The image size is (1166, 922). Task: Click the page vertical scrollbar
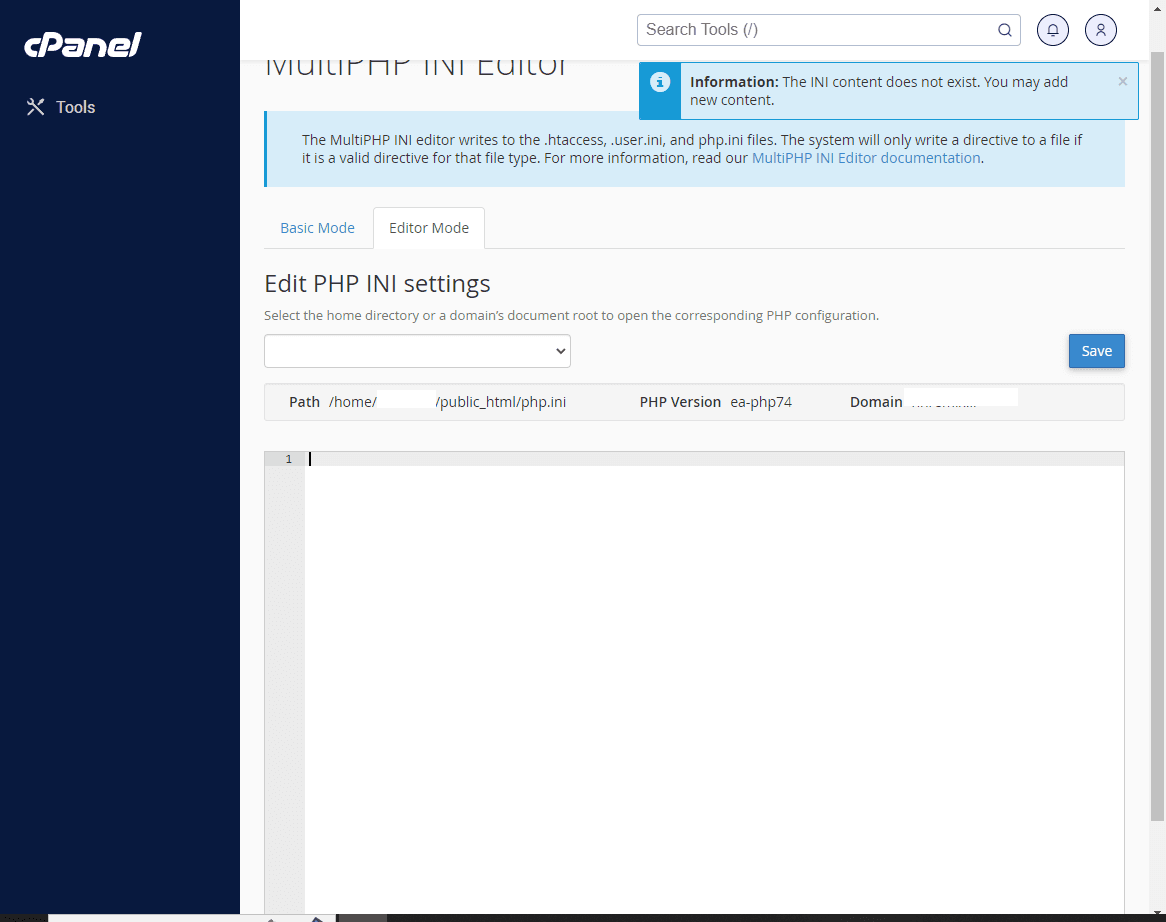pyautogui.click(x=1157, y=436)
